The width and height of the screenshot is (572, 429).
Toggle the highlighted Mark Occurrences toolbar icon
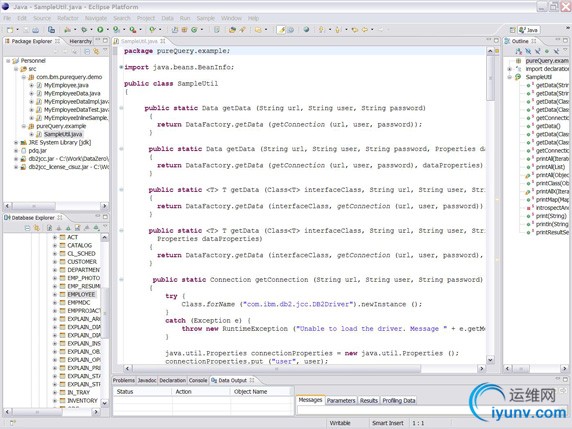pos(281,30)
